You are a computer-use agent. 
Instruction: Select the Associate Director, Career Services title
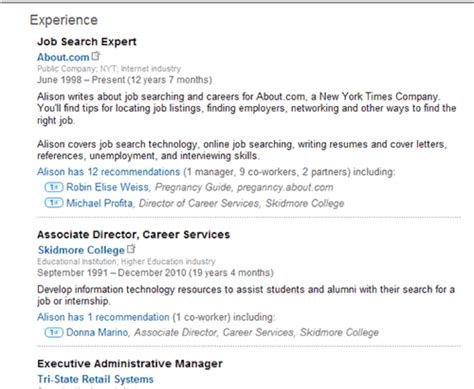[x=133, y=234]
